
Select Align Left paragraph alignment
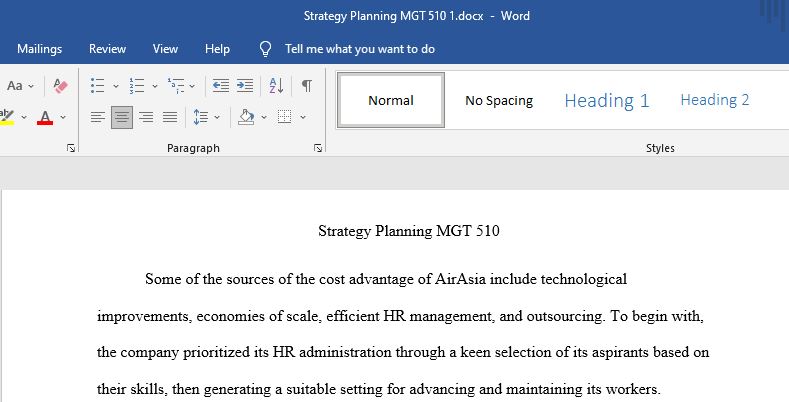click(x=97, y=117)
